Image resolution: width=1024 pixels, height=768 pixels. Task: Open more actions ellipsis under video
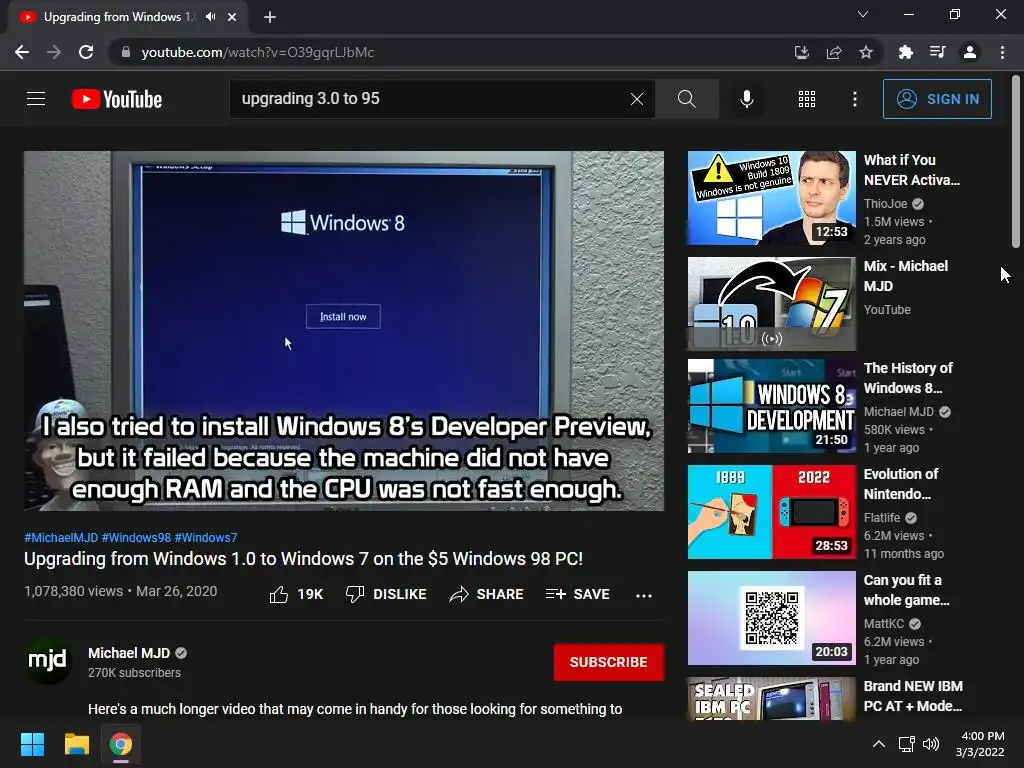(644, 595)
